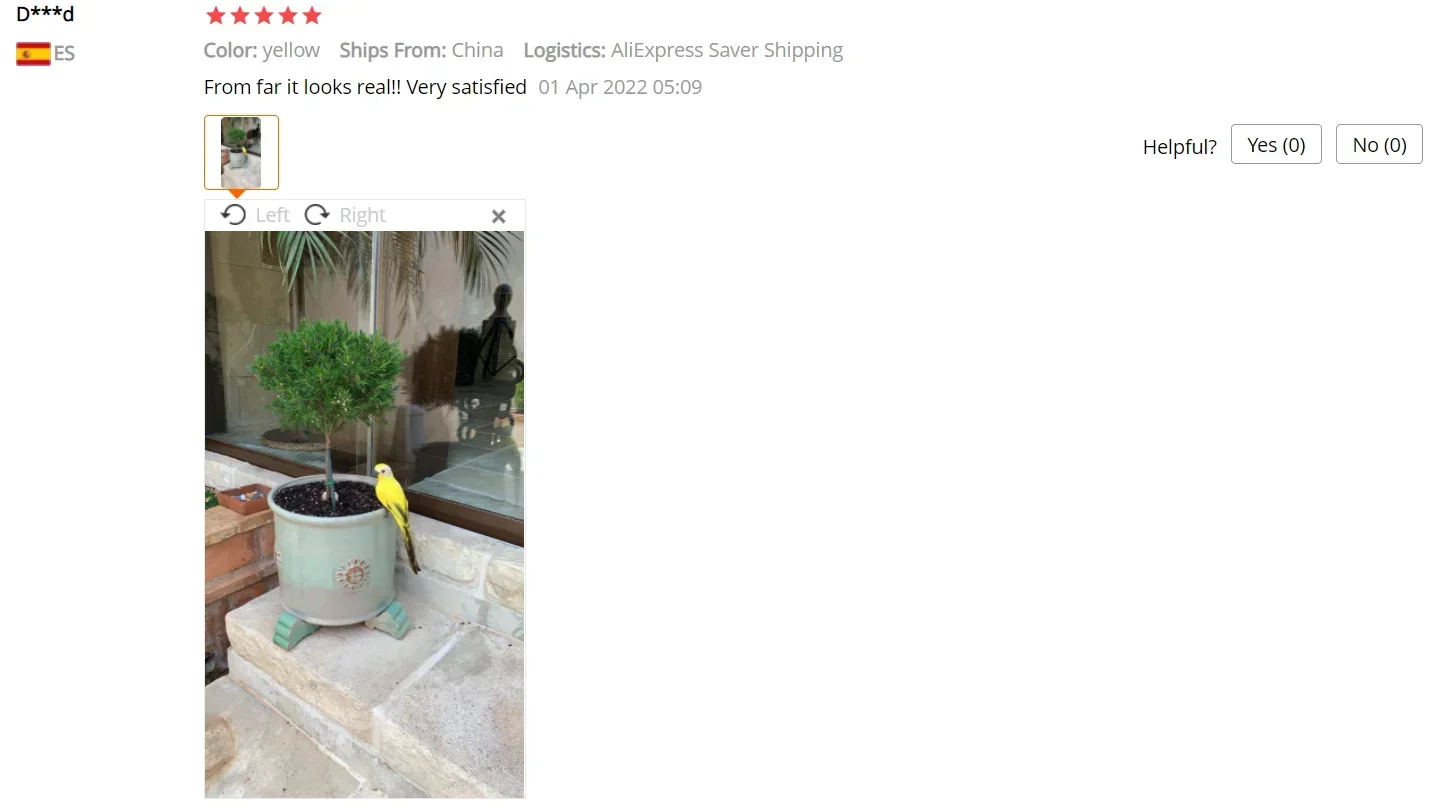Select the review photo thumbnail
Image resolution: width=1429 pixels, height=808 pixels.
[241, 152]
